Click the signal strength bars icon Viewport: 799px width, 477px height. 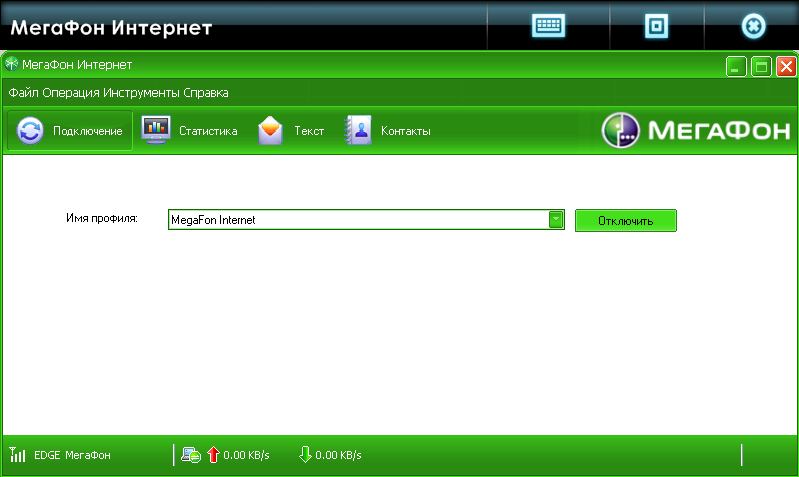click(17, 454)
